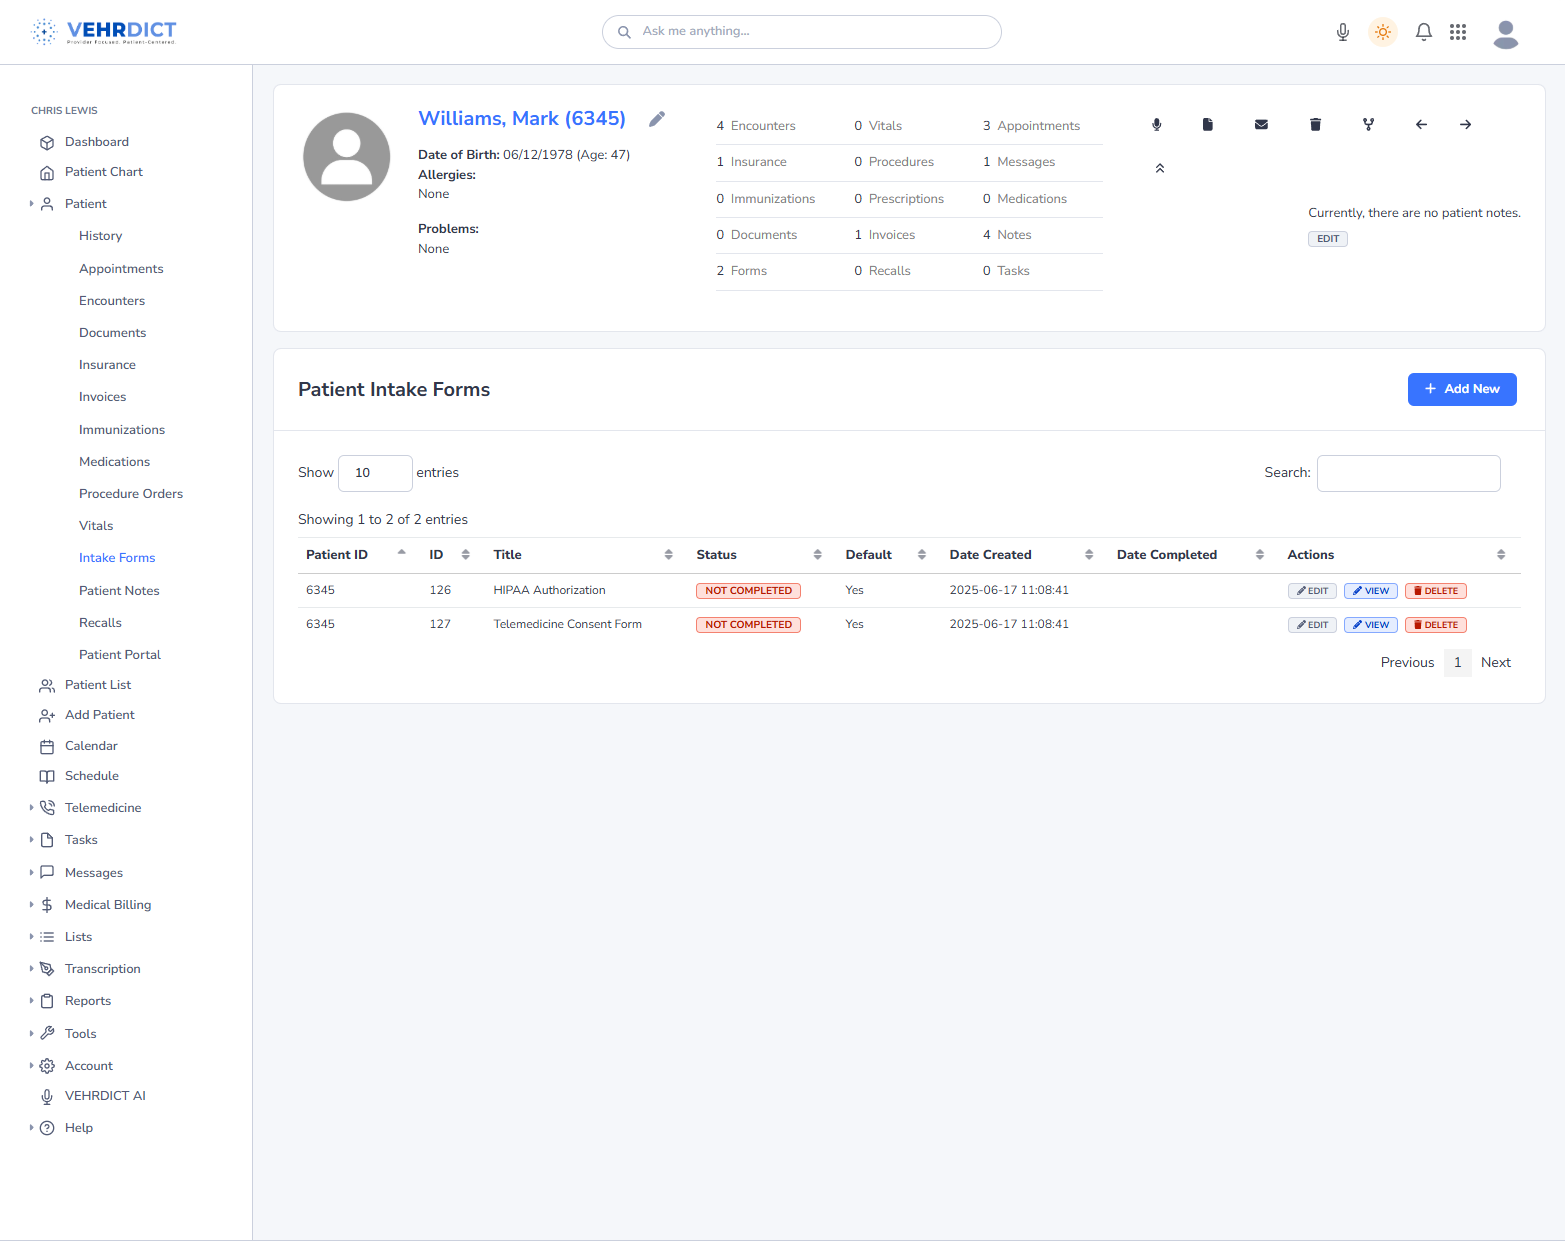
Task: Delete the HIPAA Authorization form
Action: click(x=1436, y=591)
